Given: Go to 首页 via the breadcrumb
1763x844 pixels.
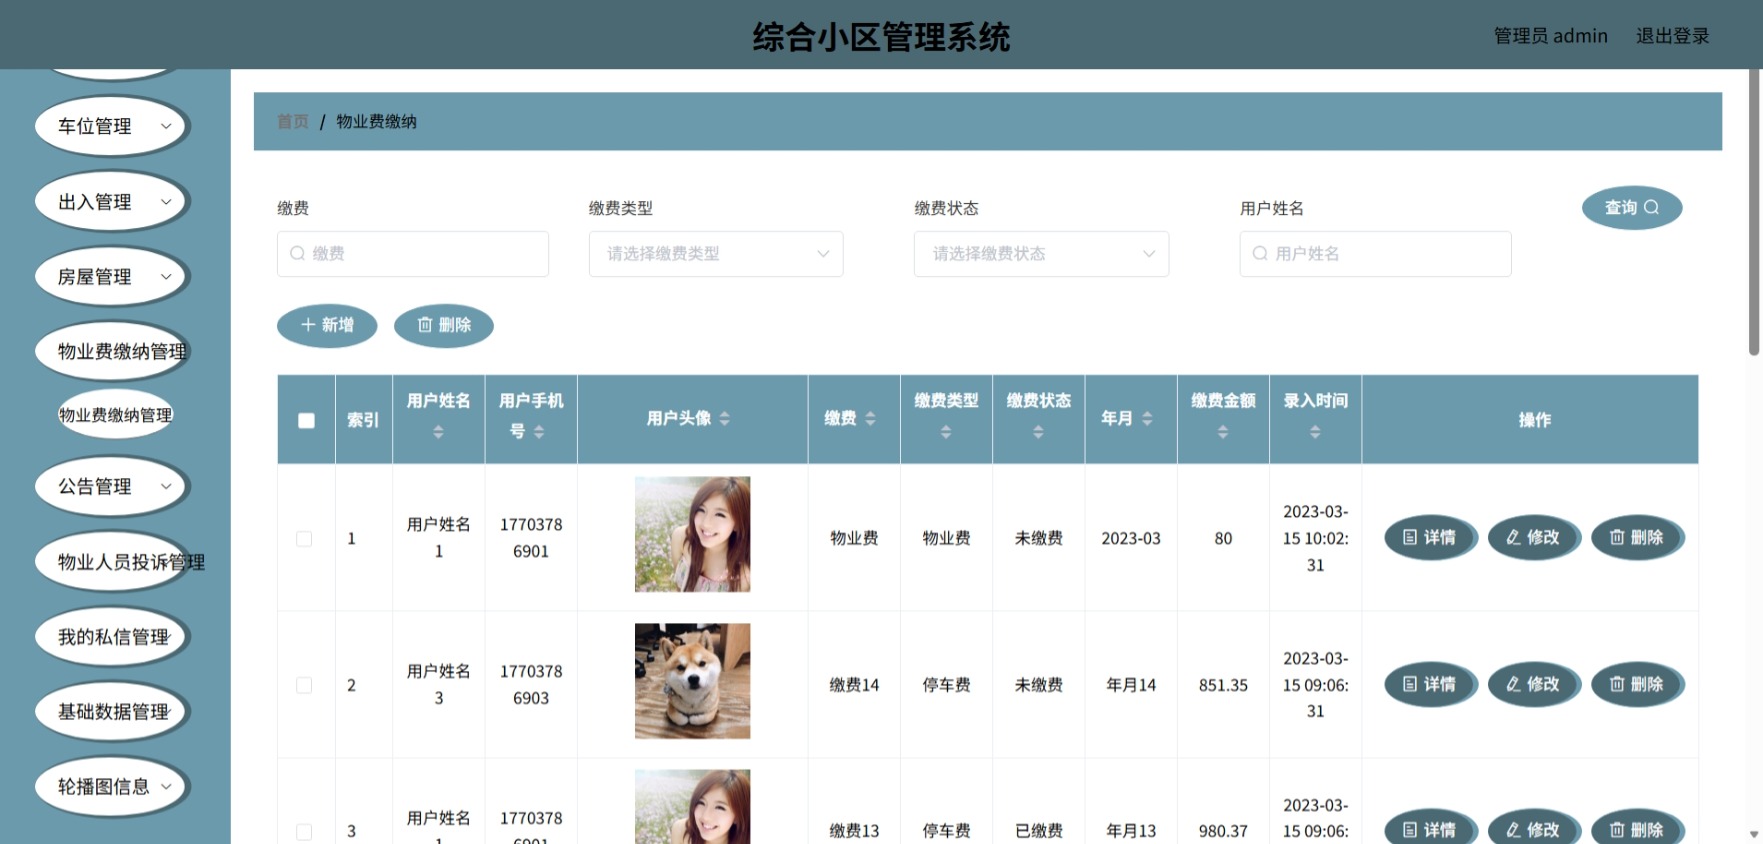Looking at the screenshot, I should tap(293, 122).
